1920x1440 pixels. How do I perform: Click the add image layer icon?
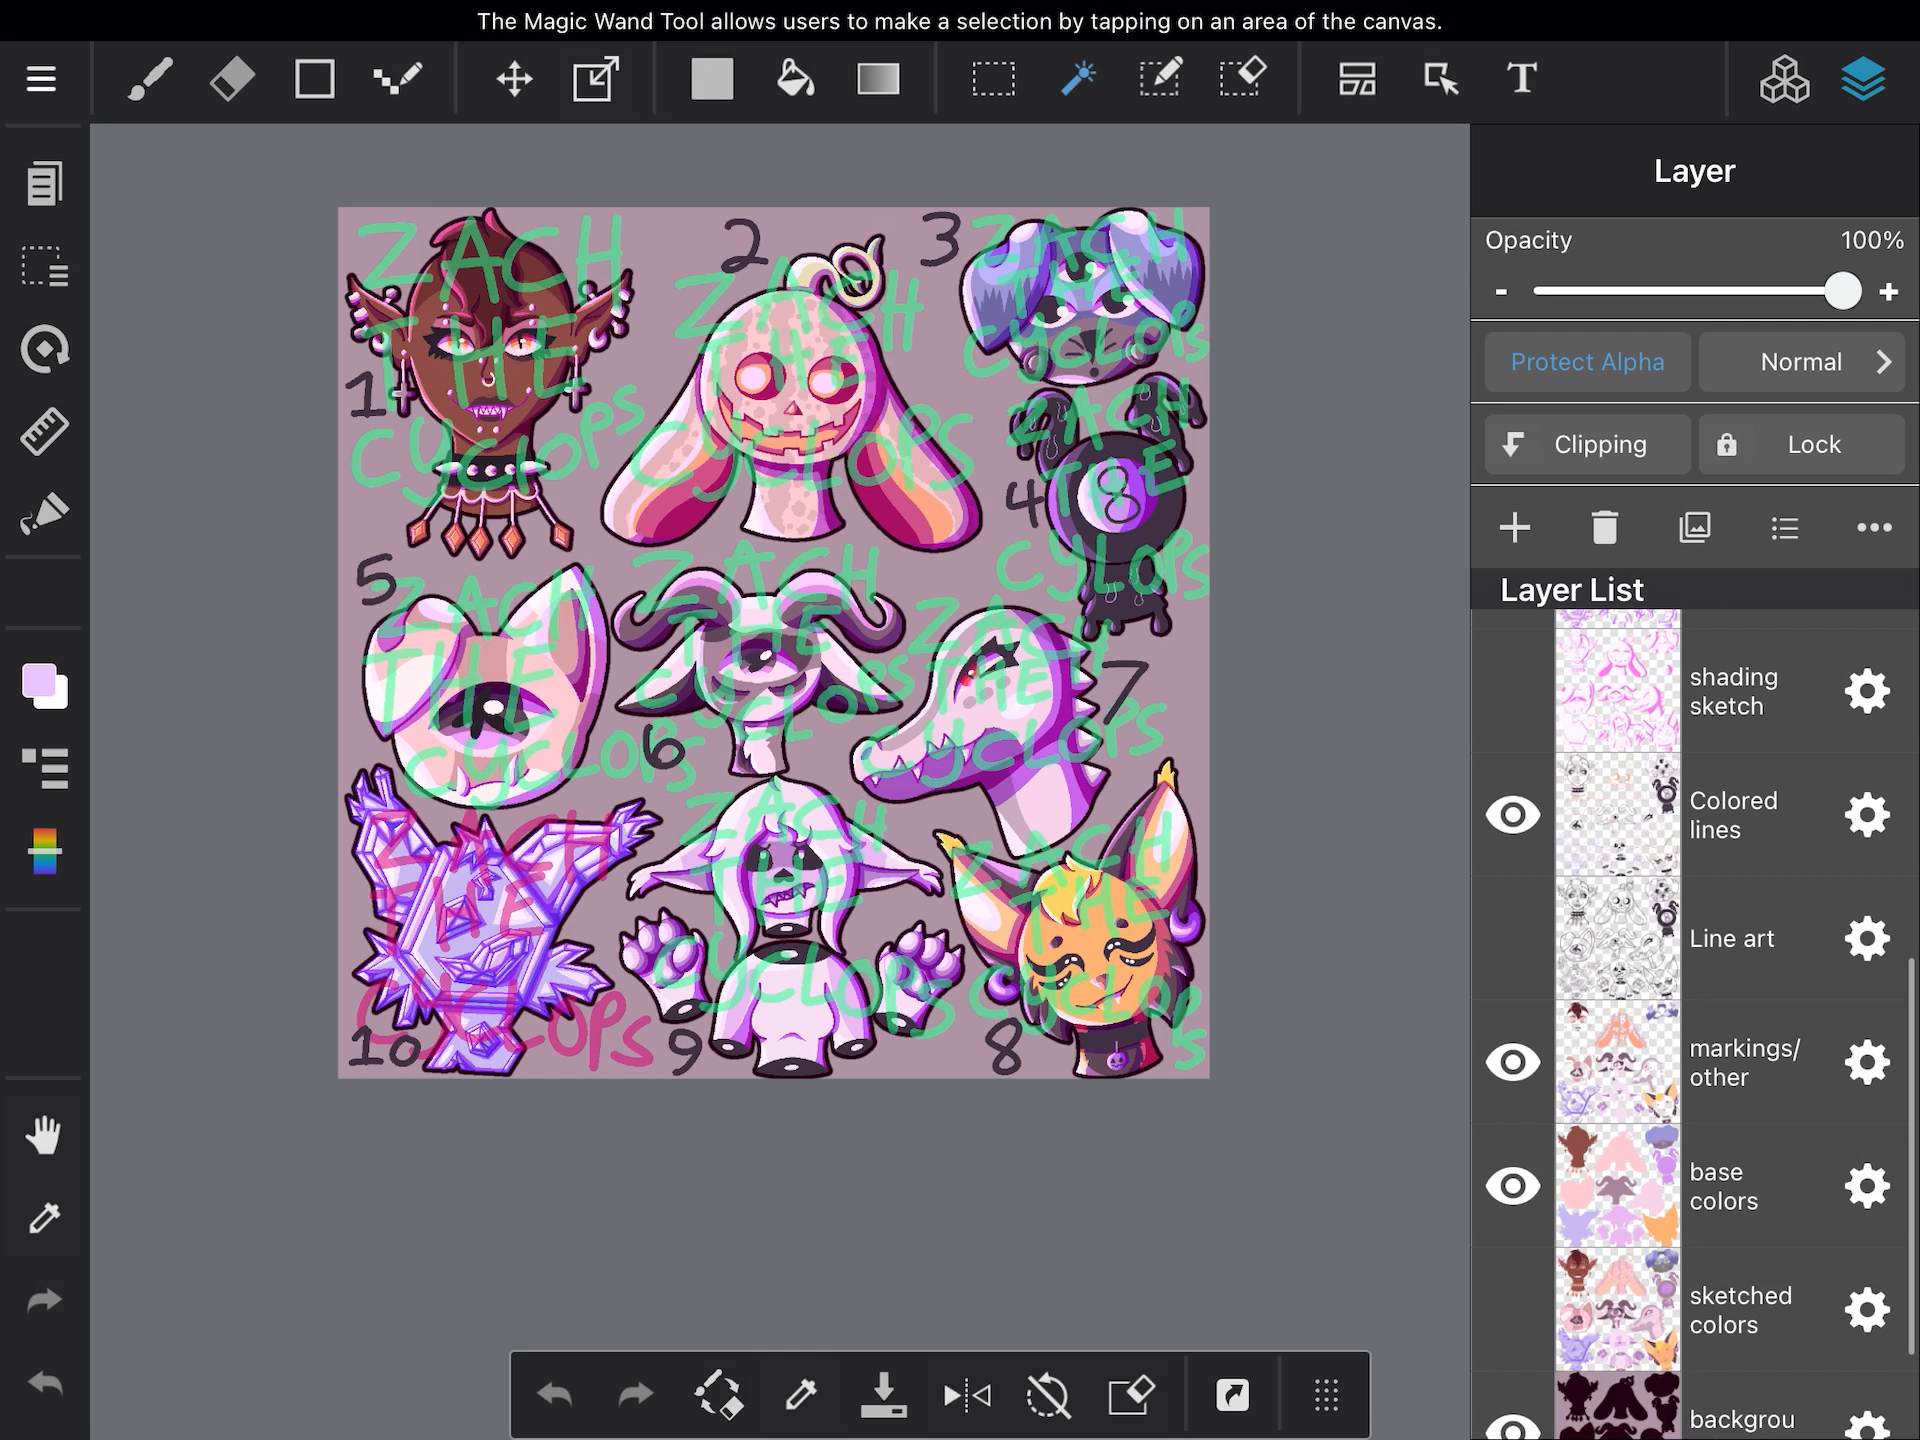[x=1694, y=527]
